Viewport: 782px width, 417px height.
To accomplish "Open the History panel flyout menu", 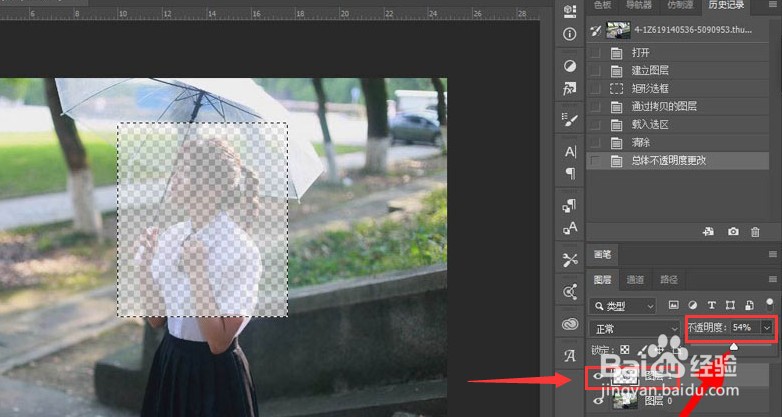I will (x=773, y=4).
